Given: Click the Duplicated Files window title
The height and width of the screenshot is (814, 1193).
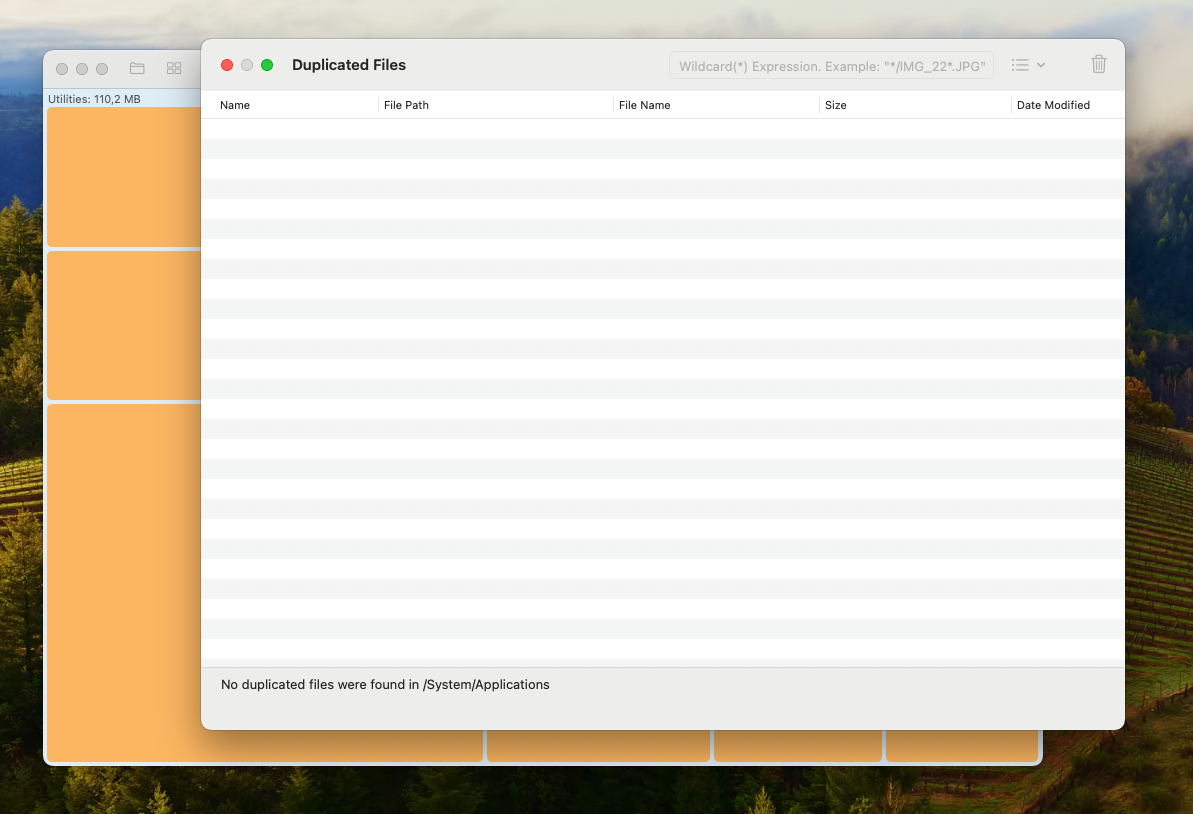Looking at the screenshot, I should tap(348, 65).
